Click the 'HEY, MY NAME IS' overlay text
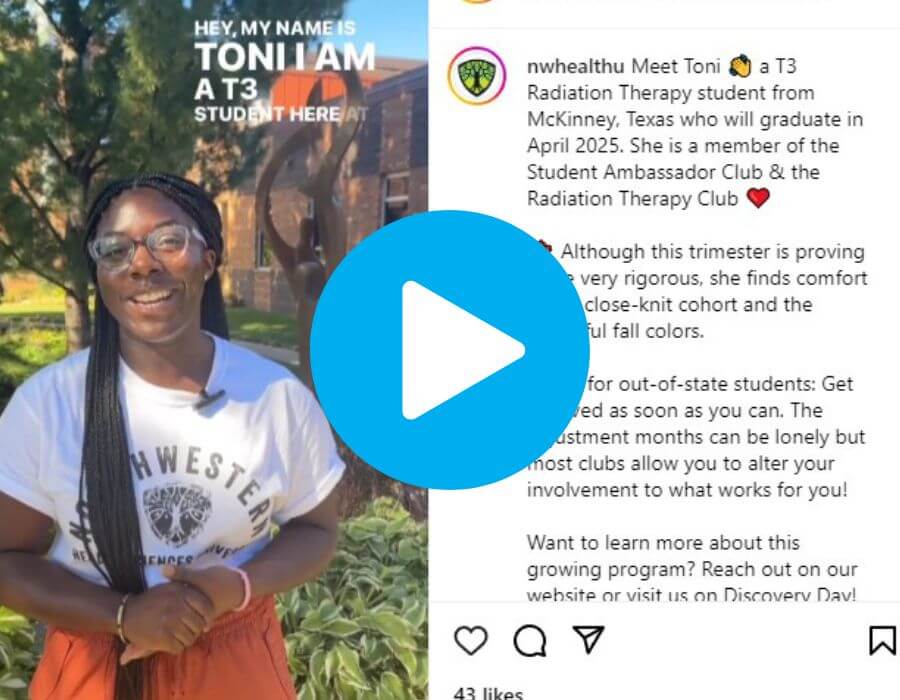The height and width of the screenshot is (700, 900). pyautogui.click(x=274, y=28)
